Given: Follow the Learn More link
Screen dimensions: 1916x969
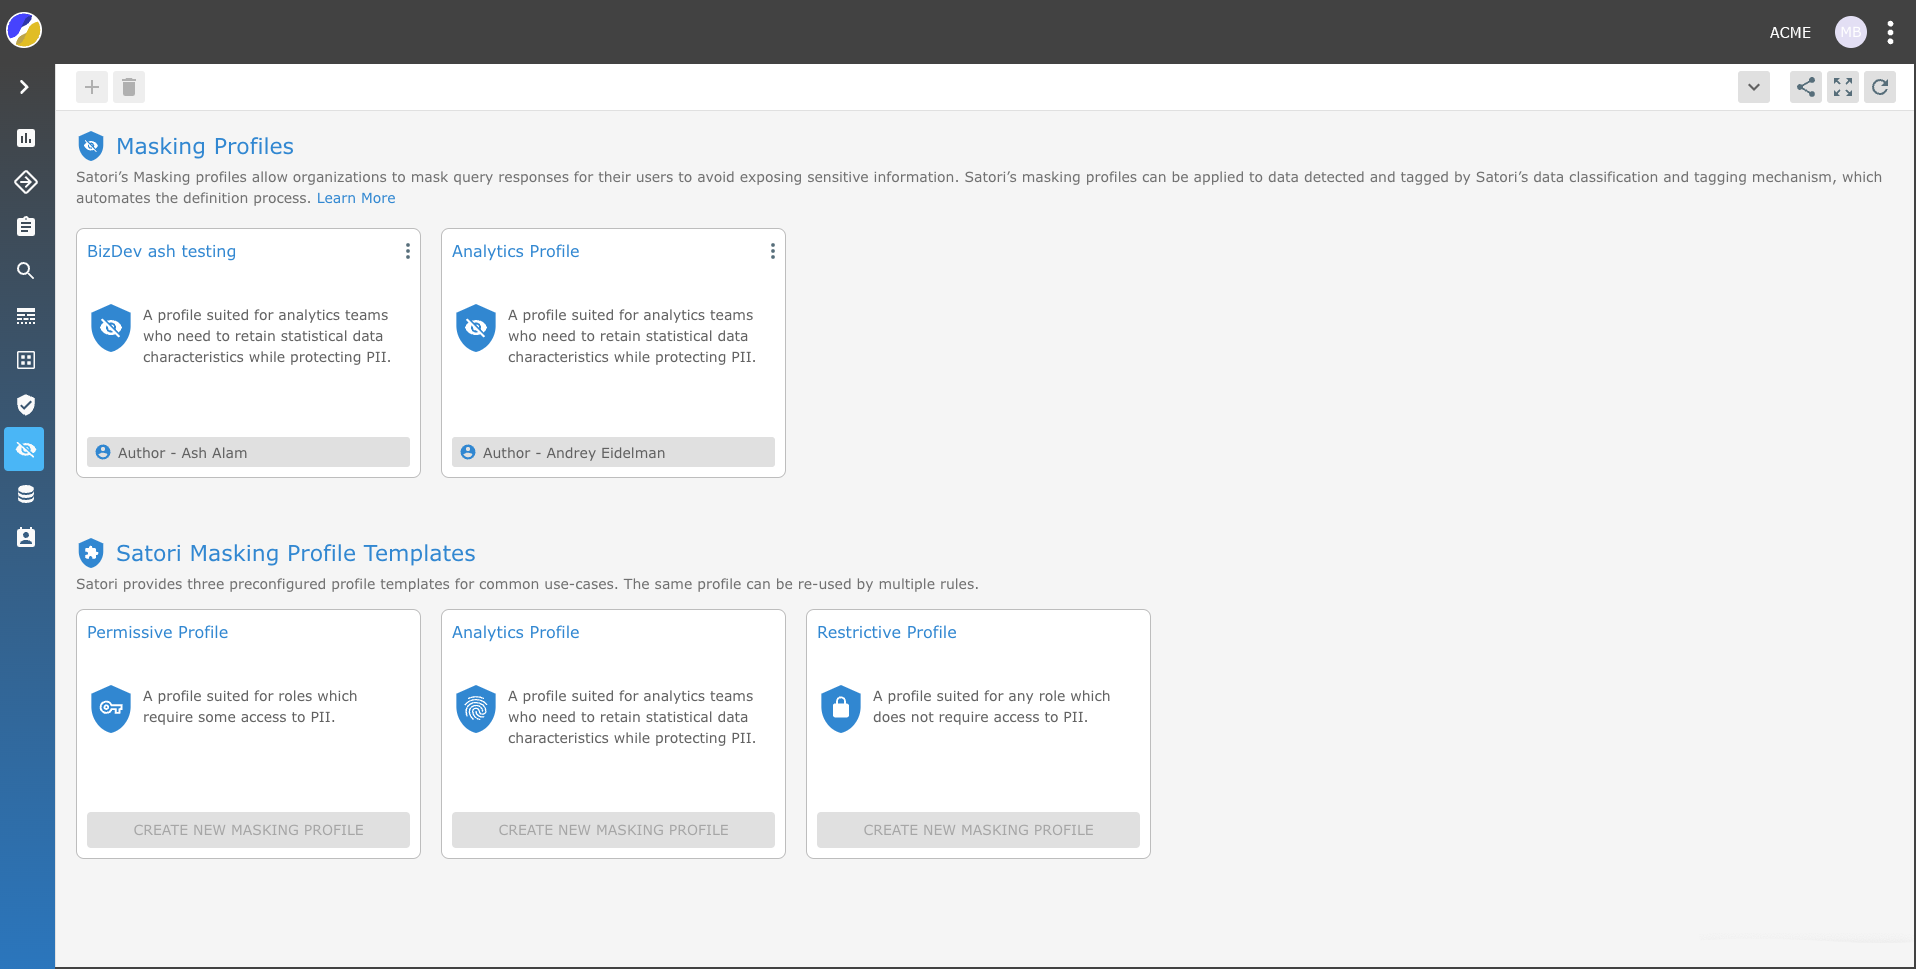Looking at the screenshot, I should click(356, 198).
